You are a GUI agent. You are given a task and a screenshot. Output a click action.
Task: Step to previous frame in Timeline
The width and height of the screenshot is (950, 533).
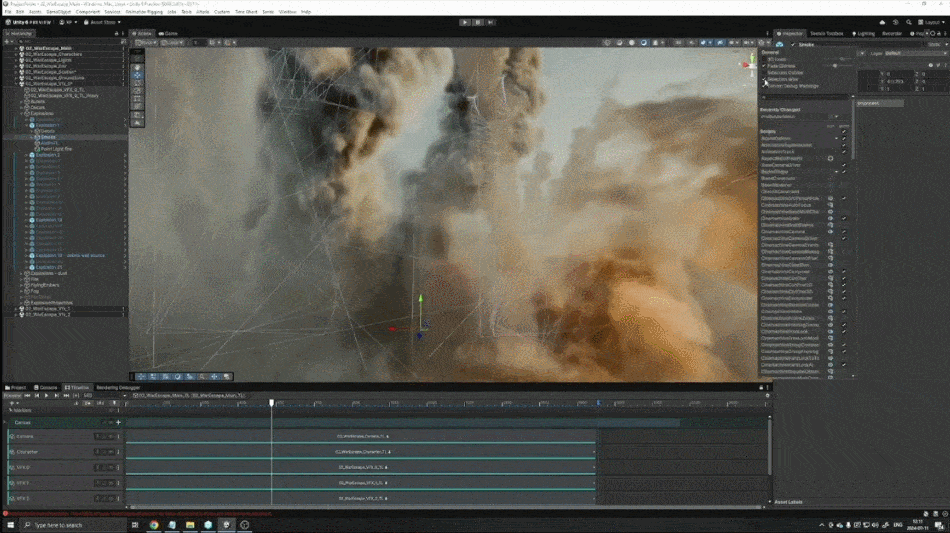click(x=37, y=396)
